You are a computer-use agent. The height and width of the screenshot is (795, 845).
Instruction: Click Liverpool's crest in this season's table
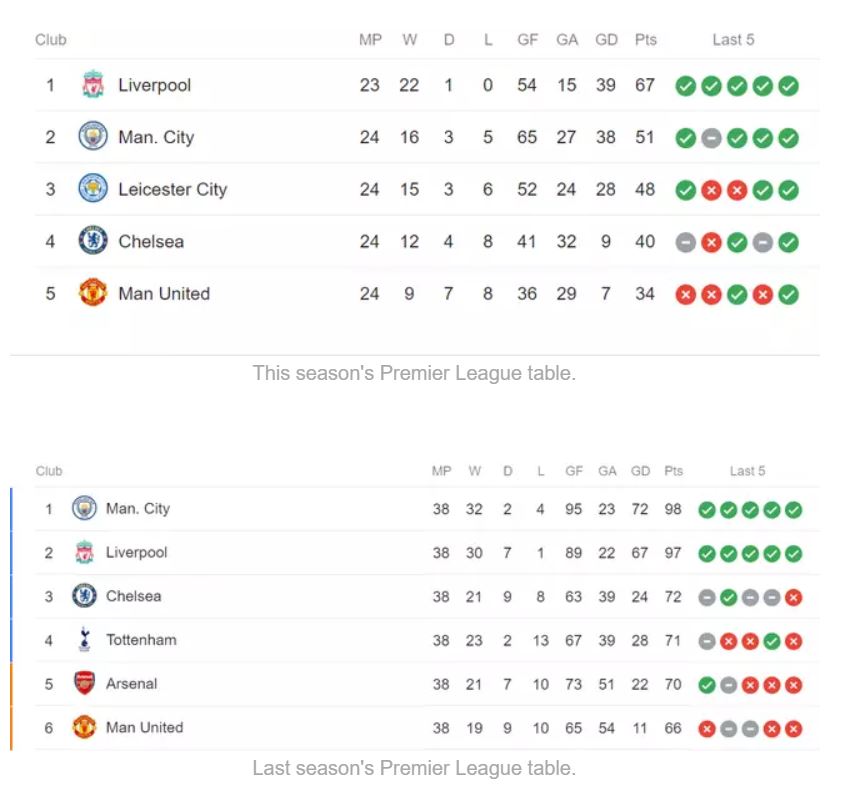click(x=93, y=85)
